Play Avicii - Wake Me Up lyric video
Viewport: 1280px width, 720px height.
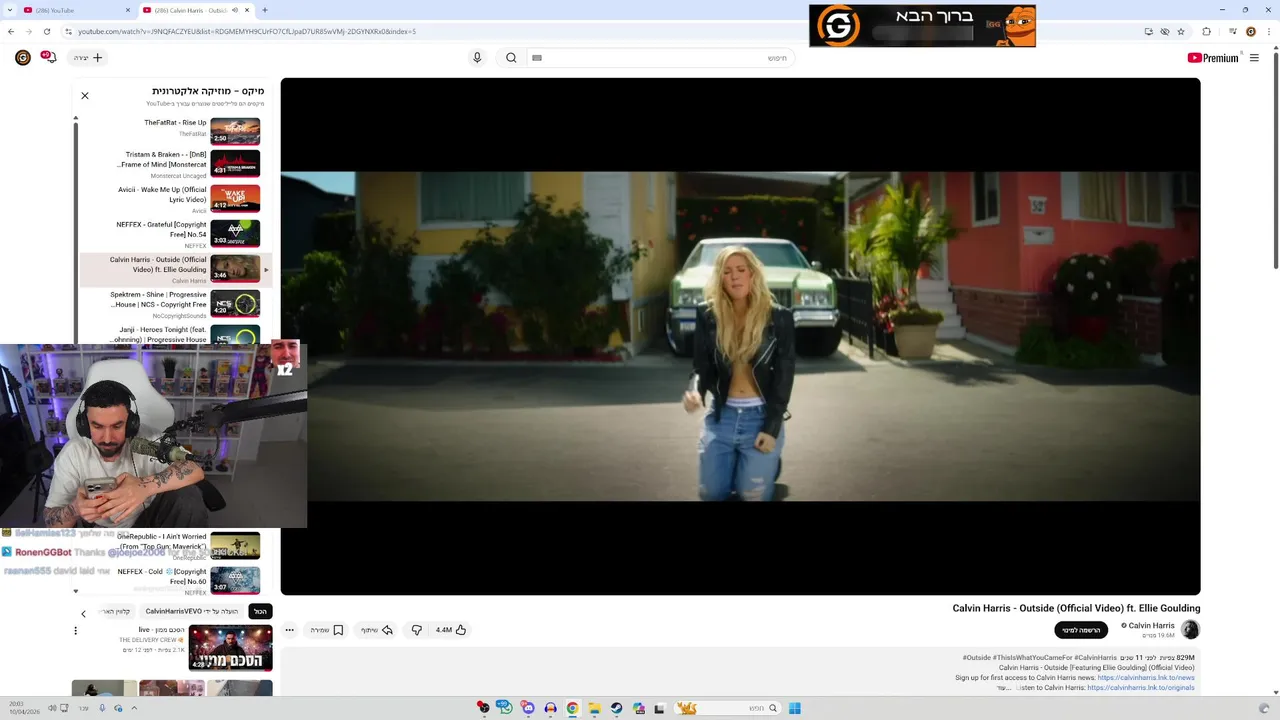click(x=175, y=199)
